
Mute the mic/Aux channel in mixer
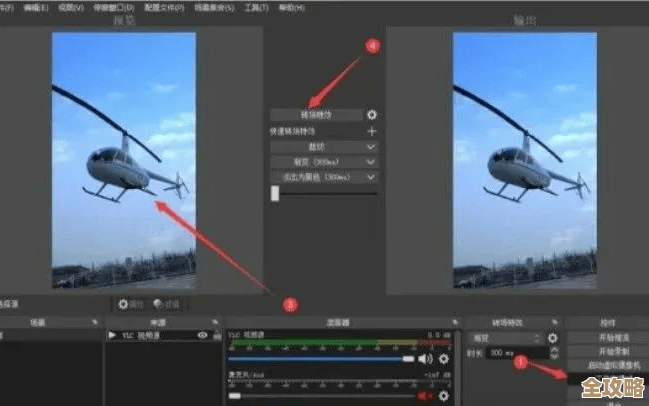coord(425,397)
